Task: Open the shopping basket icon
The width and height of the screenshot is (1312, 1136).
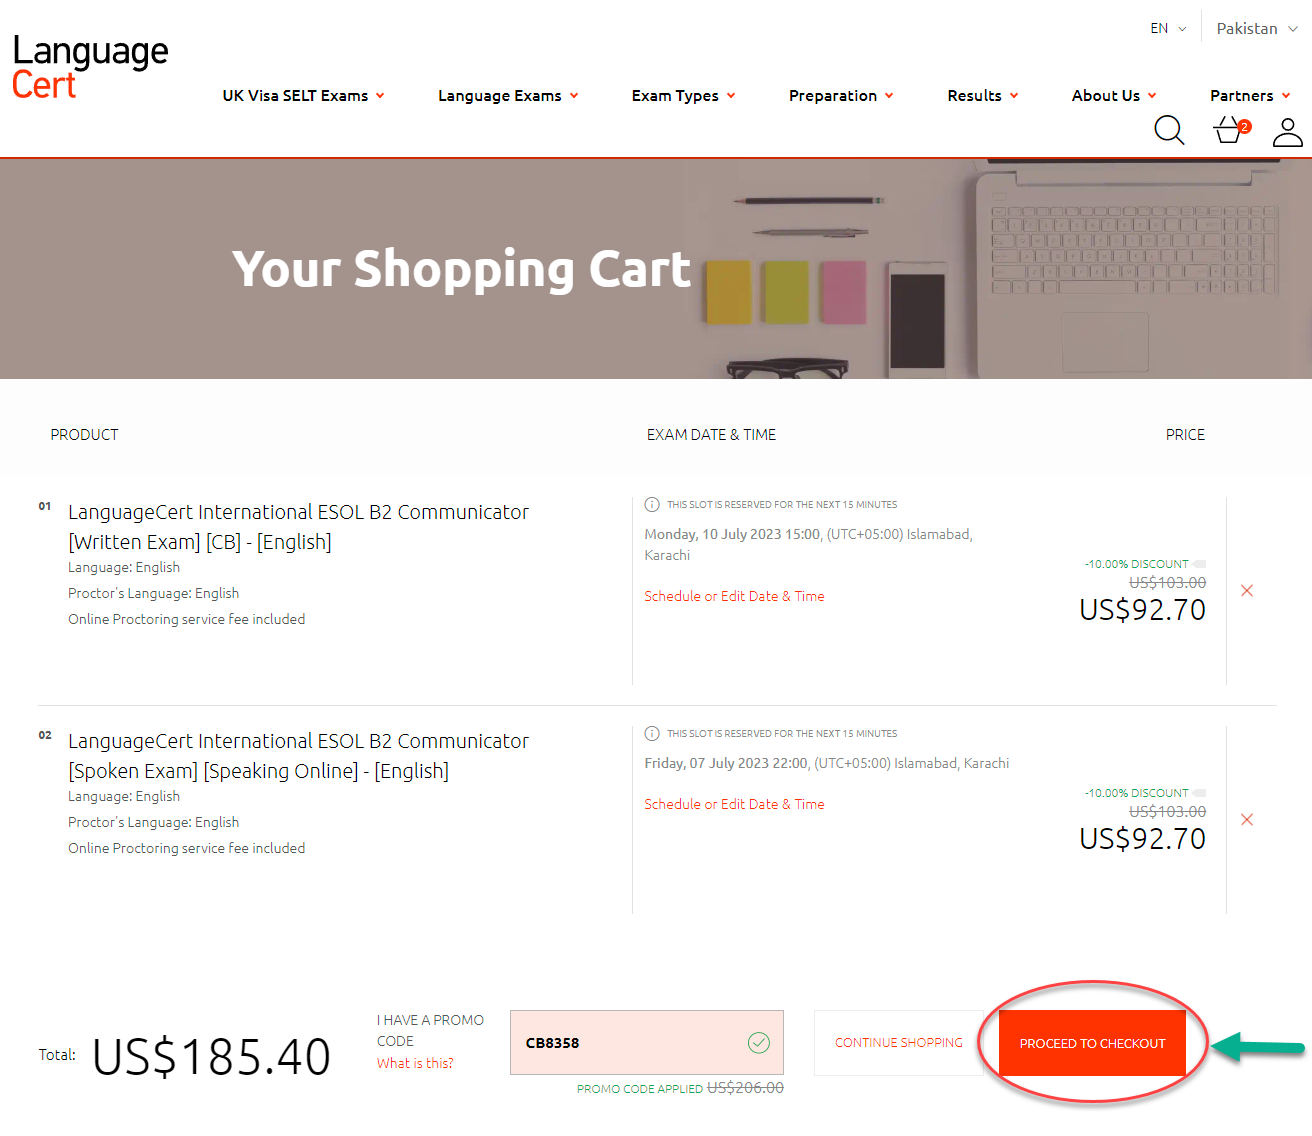Action: pos(1230,130)
